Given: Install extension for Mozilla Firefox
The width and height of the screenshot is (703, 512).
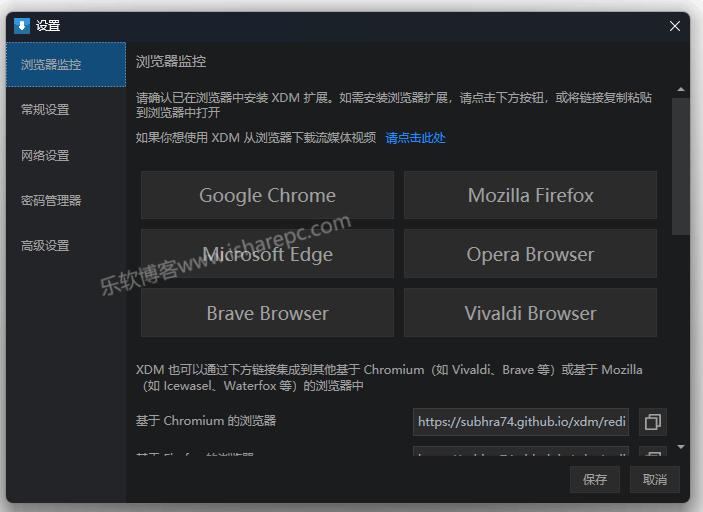Looking at the screenshot, I should click(530, 195).
